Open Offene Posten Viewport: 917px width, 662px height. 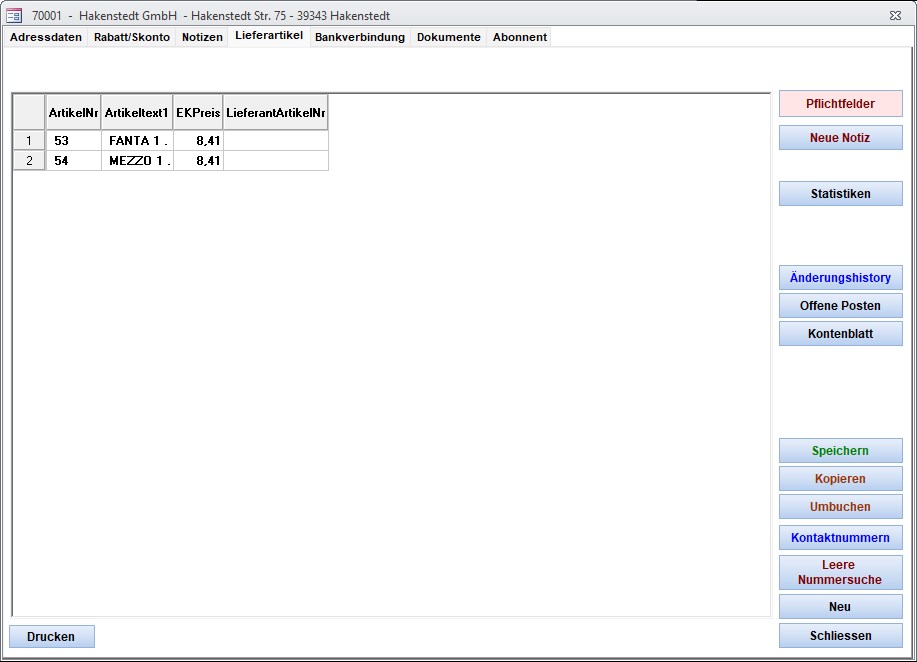pos(840,306)
